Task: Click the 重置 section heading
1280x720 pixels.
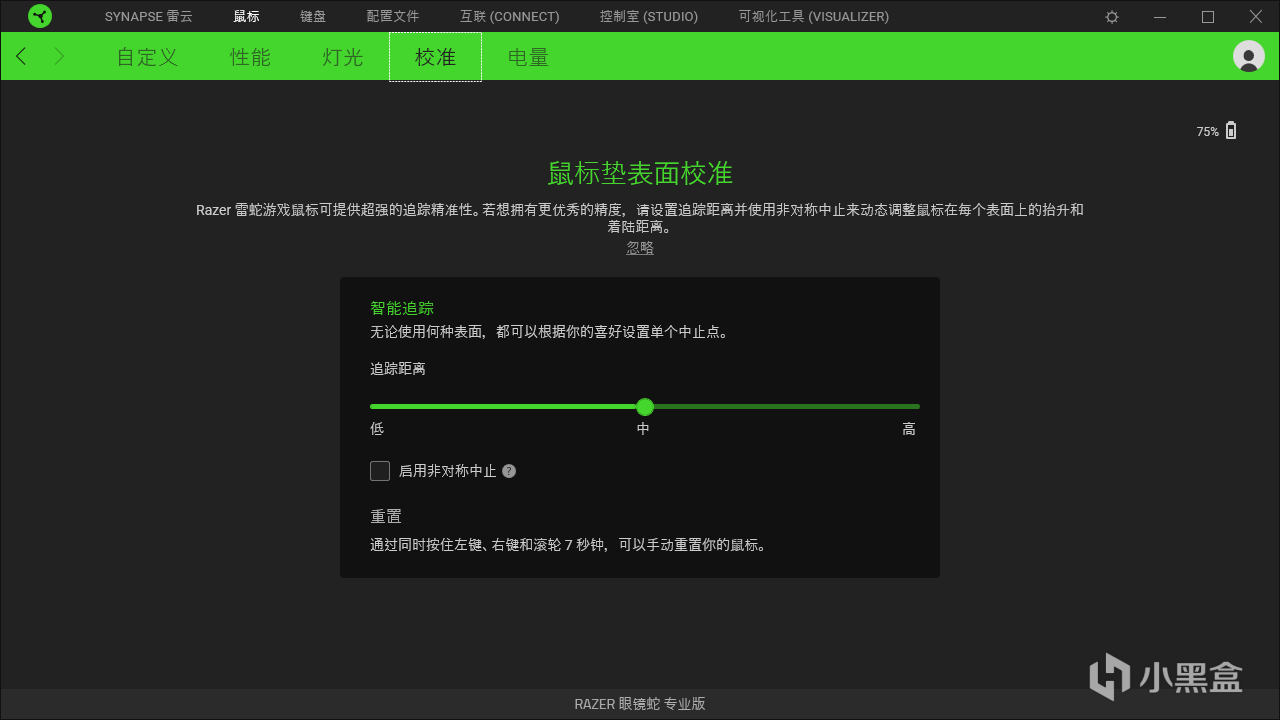Action: coord(386,516)
